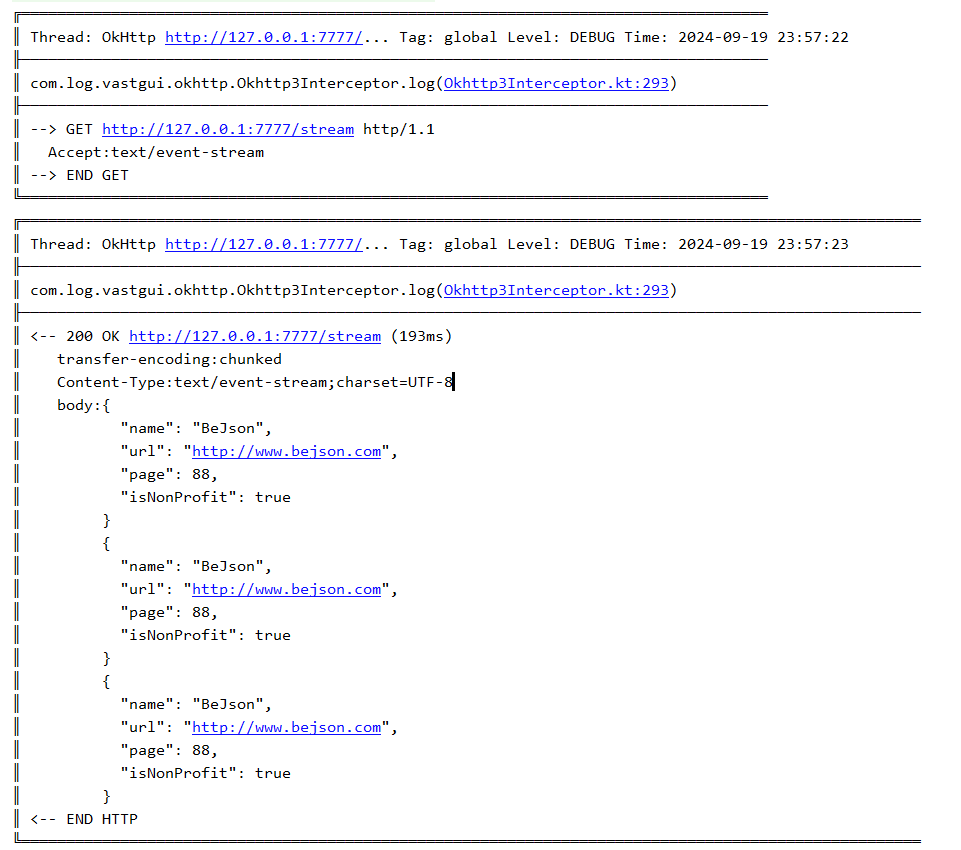The height and width of the screenshot is (850, 961).
Task: Follow the GET http://127.0.0.1:7777/stream link
Action: (227, 129)
